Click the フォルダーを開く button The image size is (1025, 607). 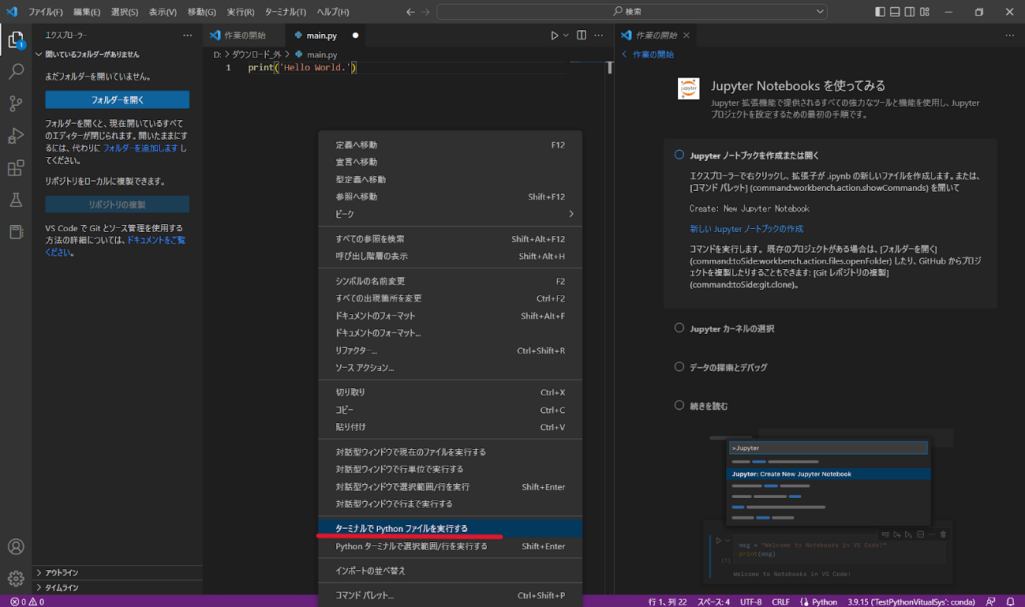117,99
